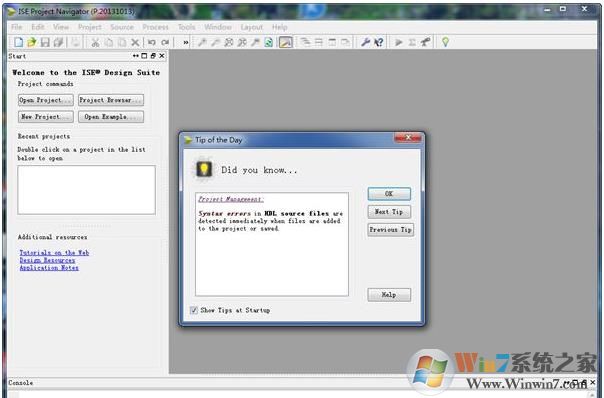Open the Tools menu

point(186,27)
